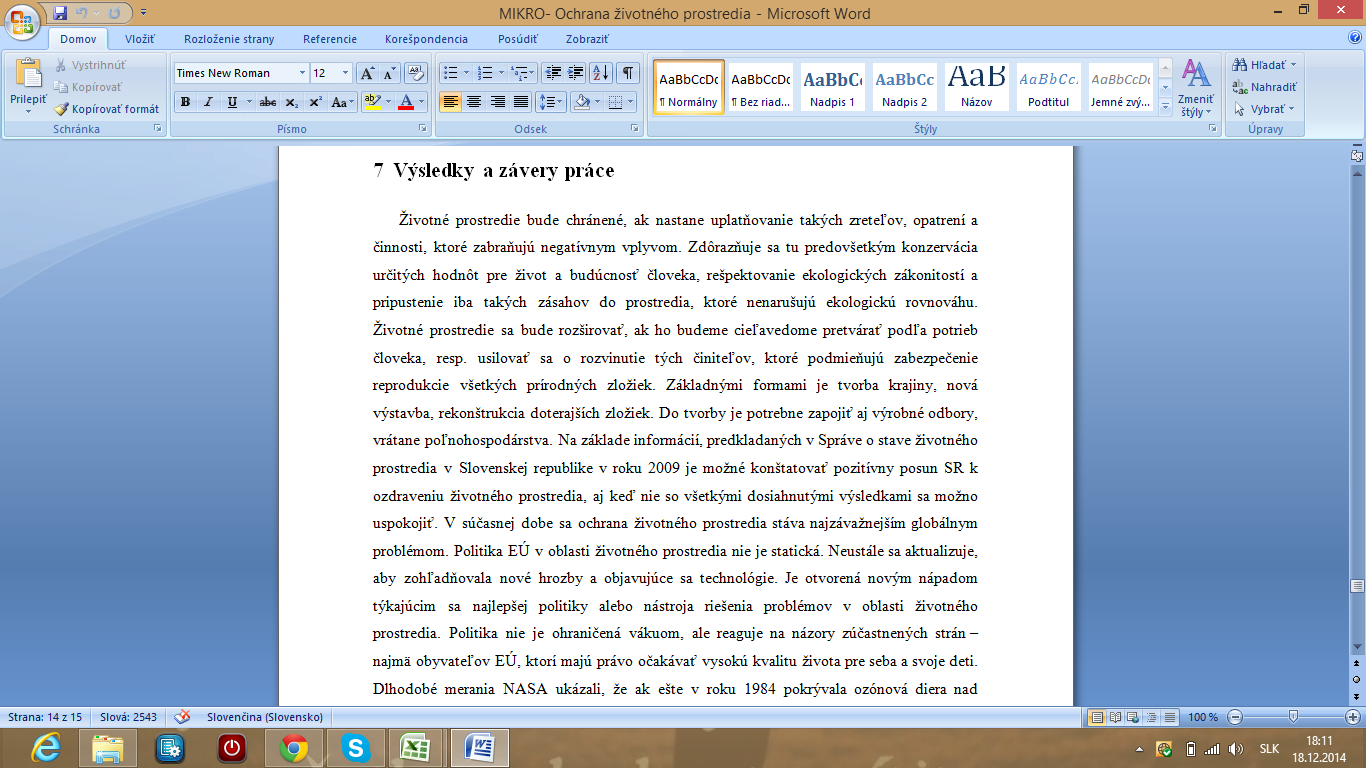Image resolution: width=1366 pixels, height=768 pixels.
Task: Toggle Bold formatting
Action: pyautogui.click(x=185, y=102)
